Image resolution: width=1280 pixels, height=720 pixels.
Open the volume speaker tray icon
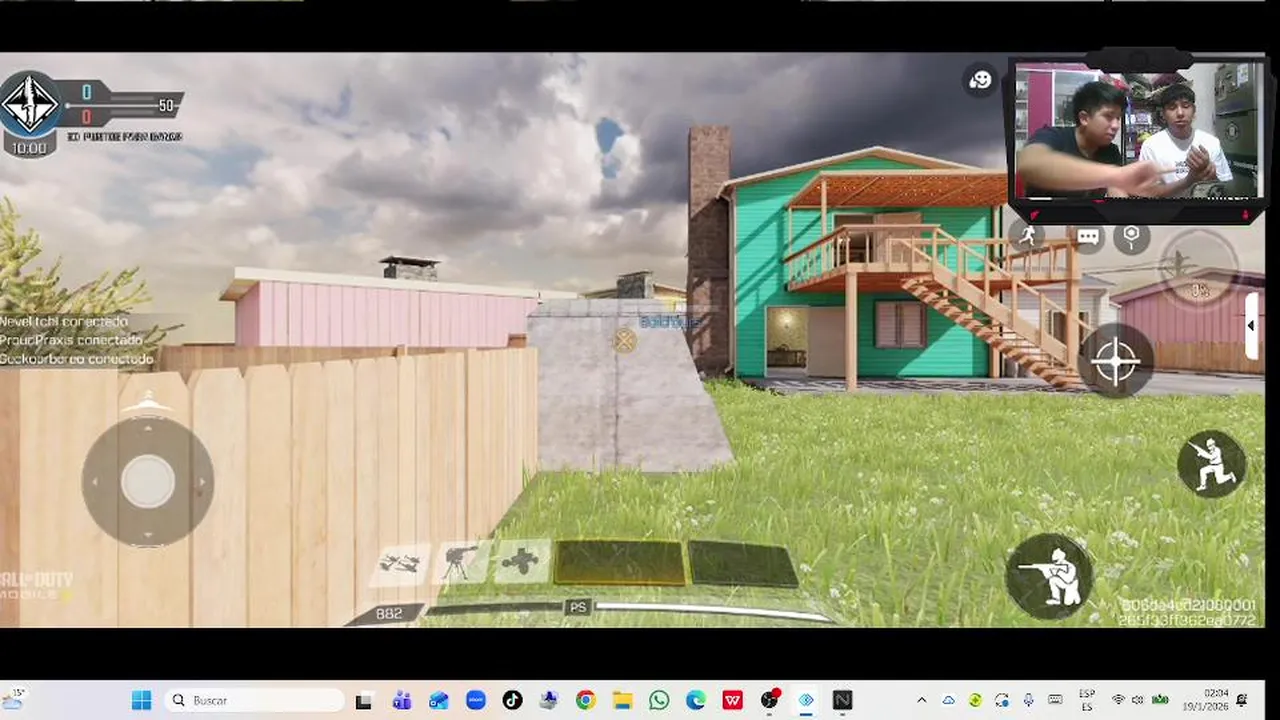click(1138, 700)
